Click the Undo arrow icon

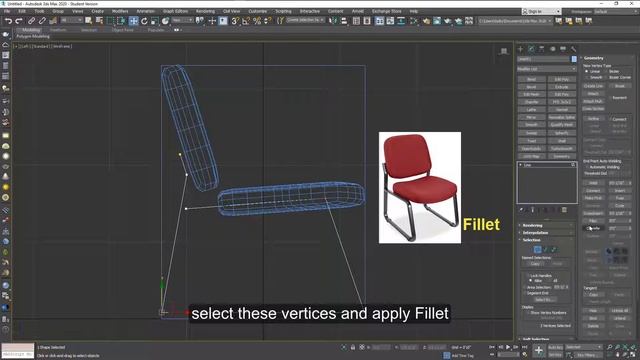(8, 21)
